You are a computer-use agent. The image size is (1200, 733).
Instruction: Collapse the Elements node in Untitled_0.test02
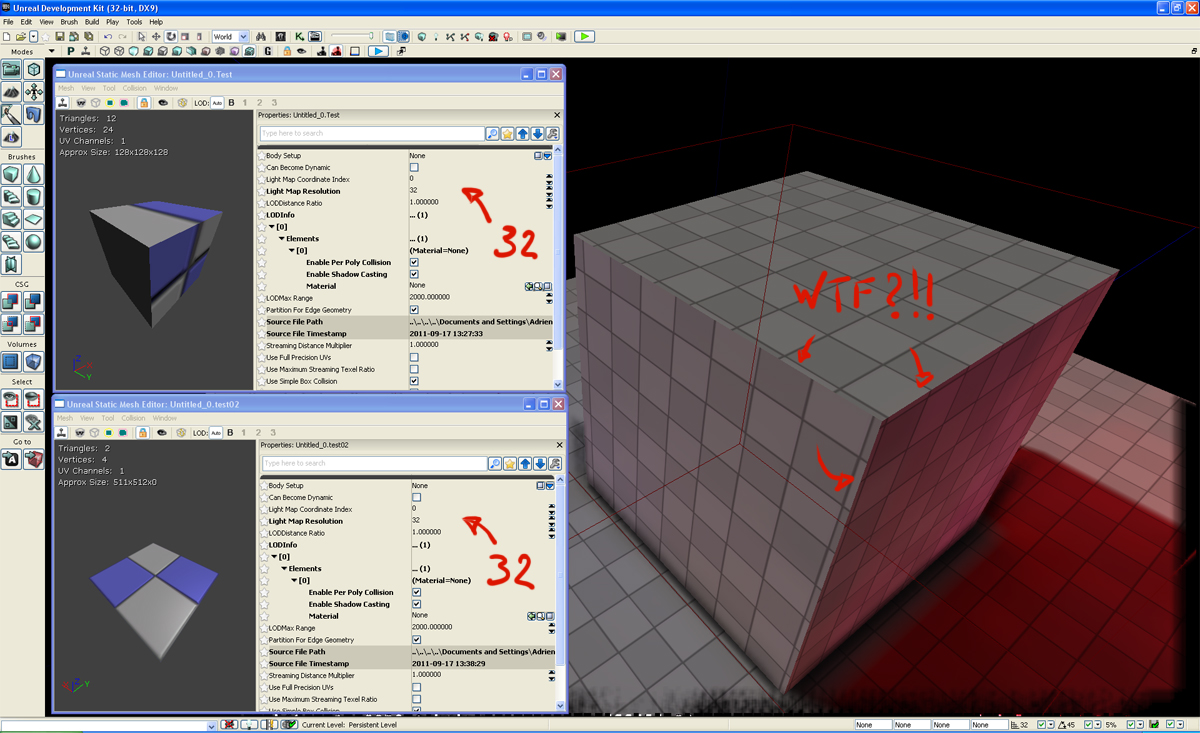click(x=284, y=569)
